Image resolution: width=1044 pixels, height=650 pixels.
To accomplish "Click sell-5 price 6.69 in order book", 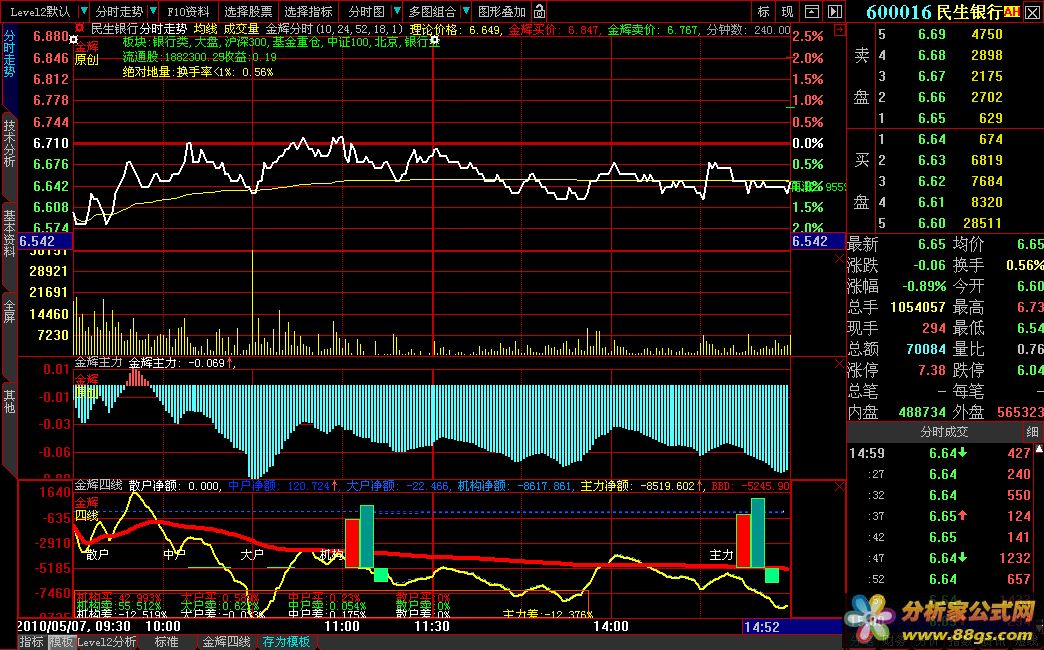I will pyautogui.click(x=931, y=35).
